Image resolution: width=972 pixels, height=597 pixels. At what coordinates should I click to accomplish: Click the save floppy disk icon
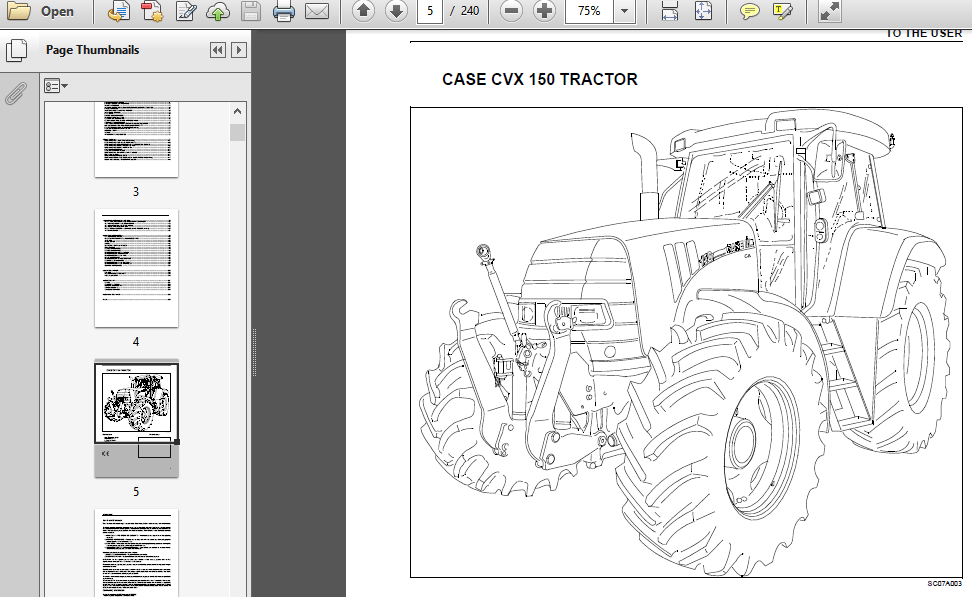point(250,11)
